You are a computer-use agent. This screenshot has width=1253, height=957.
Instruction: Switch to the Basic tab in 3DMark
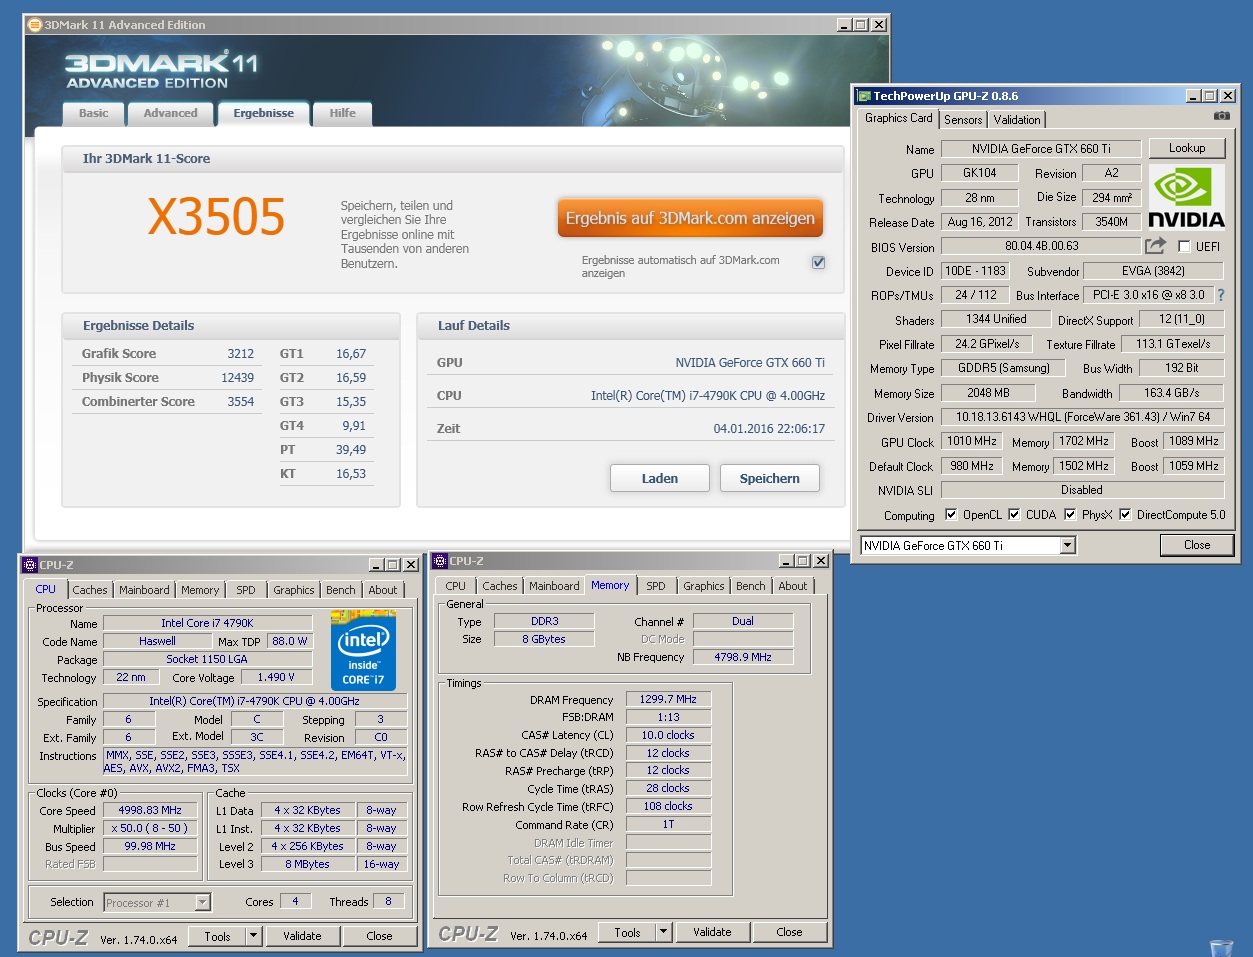pyautogui.click(x=94, y=113)
